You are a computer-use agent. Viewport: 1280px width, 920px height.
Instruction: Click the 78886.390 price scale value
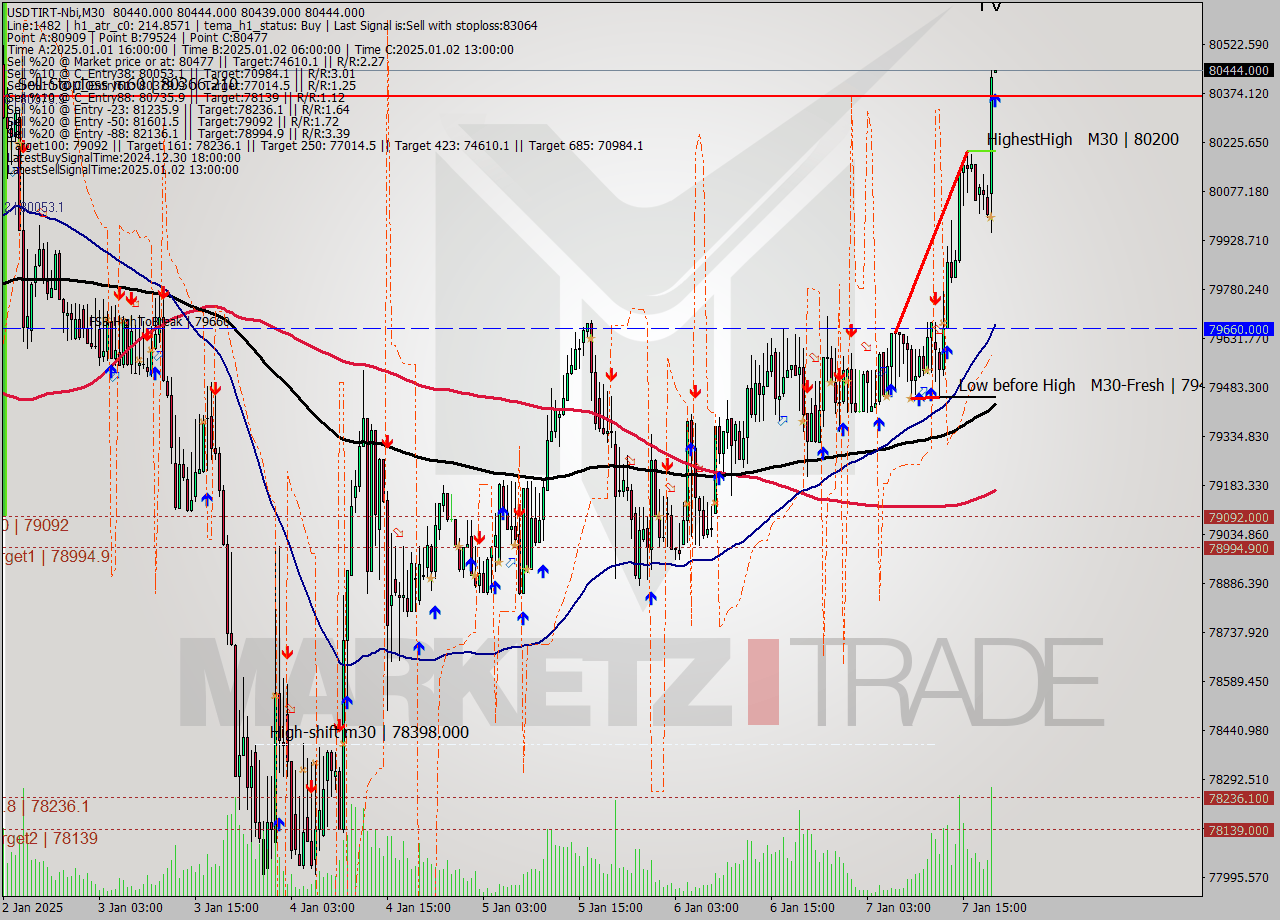coord(1238,584)
